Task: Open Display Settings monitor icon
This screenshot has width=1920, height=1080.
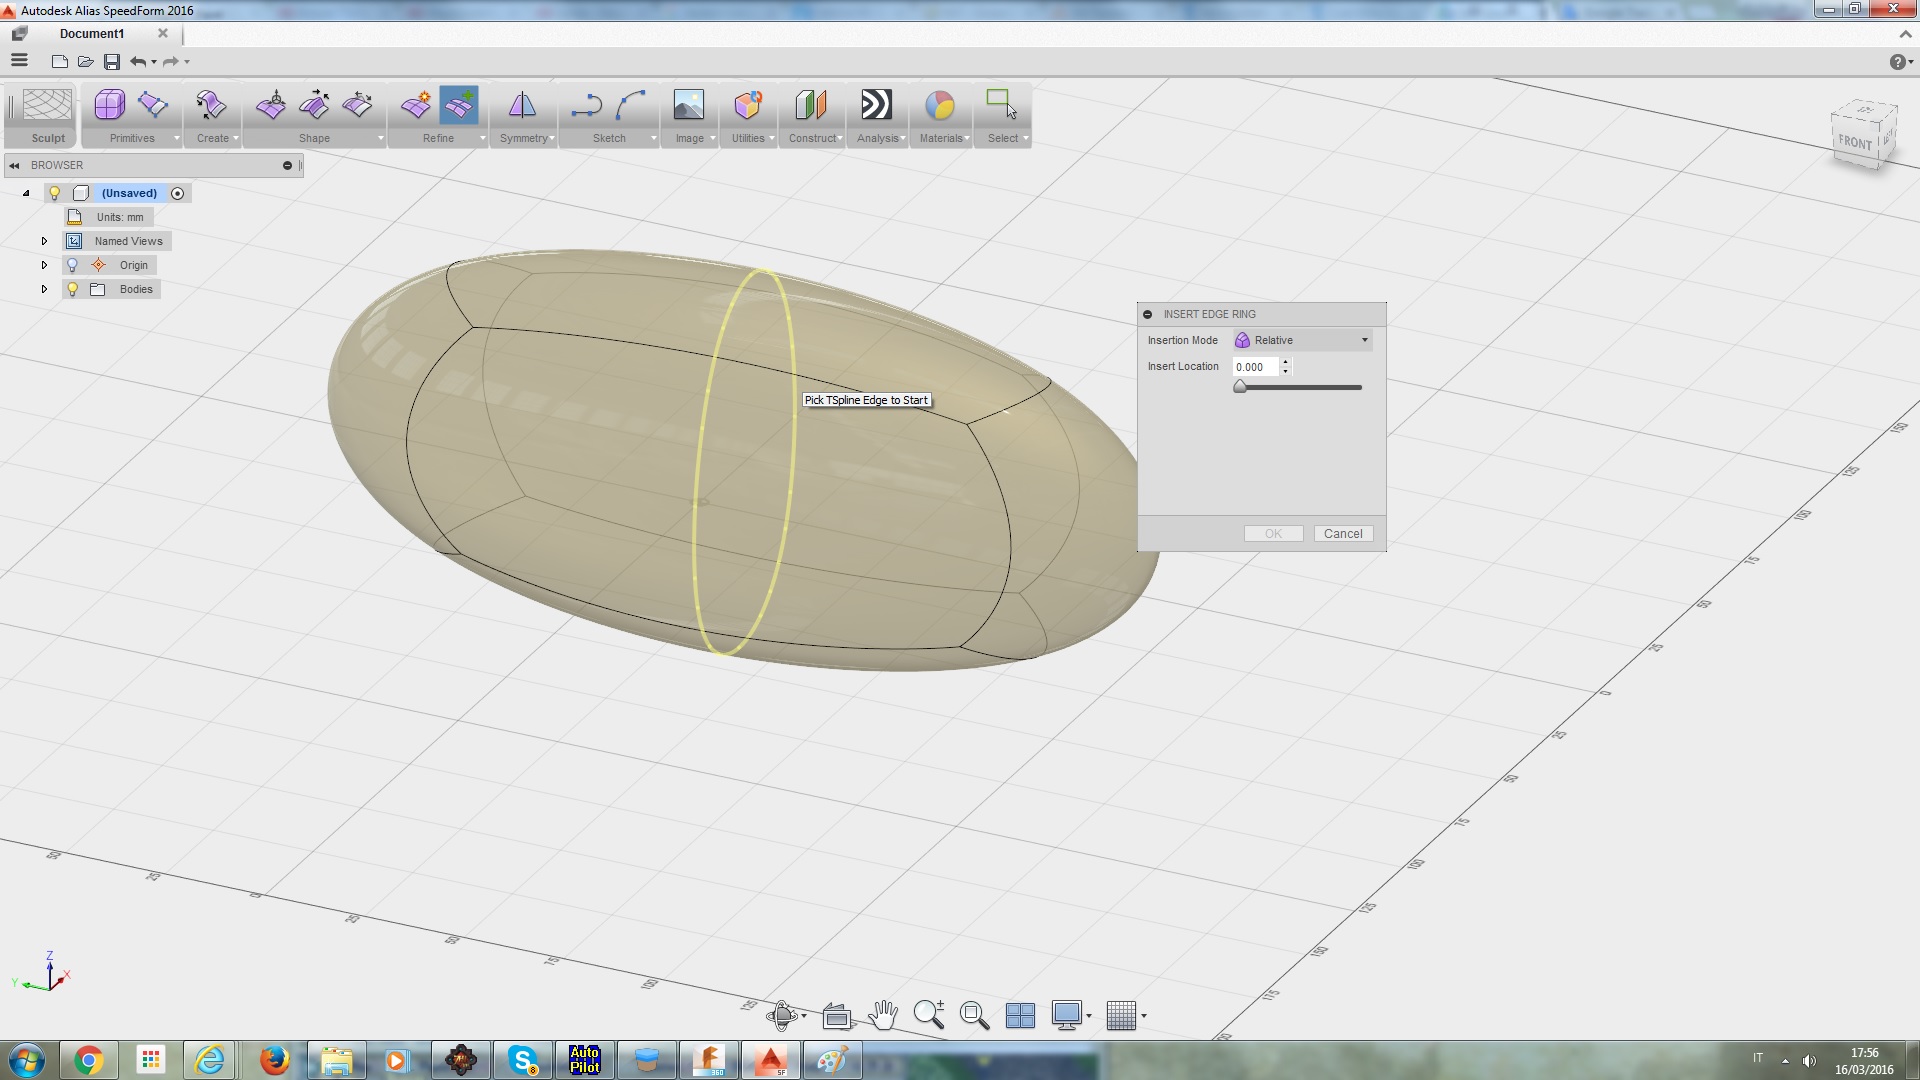Action: point(1067,1016)
